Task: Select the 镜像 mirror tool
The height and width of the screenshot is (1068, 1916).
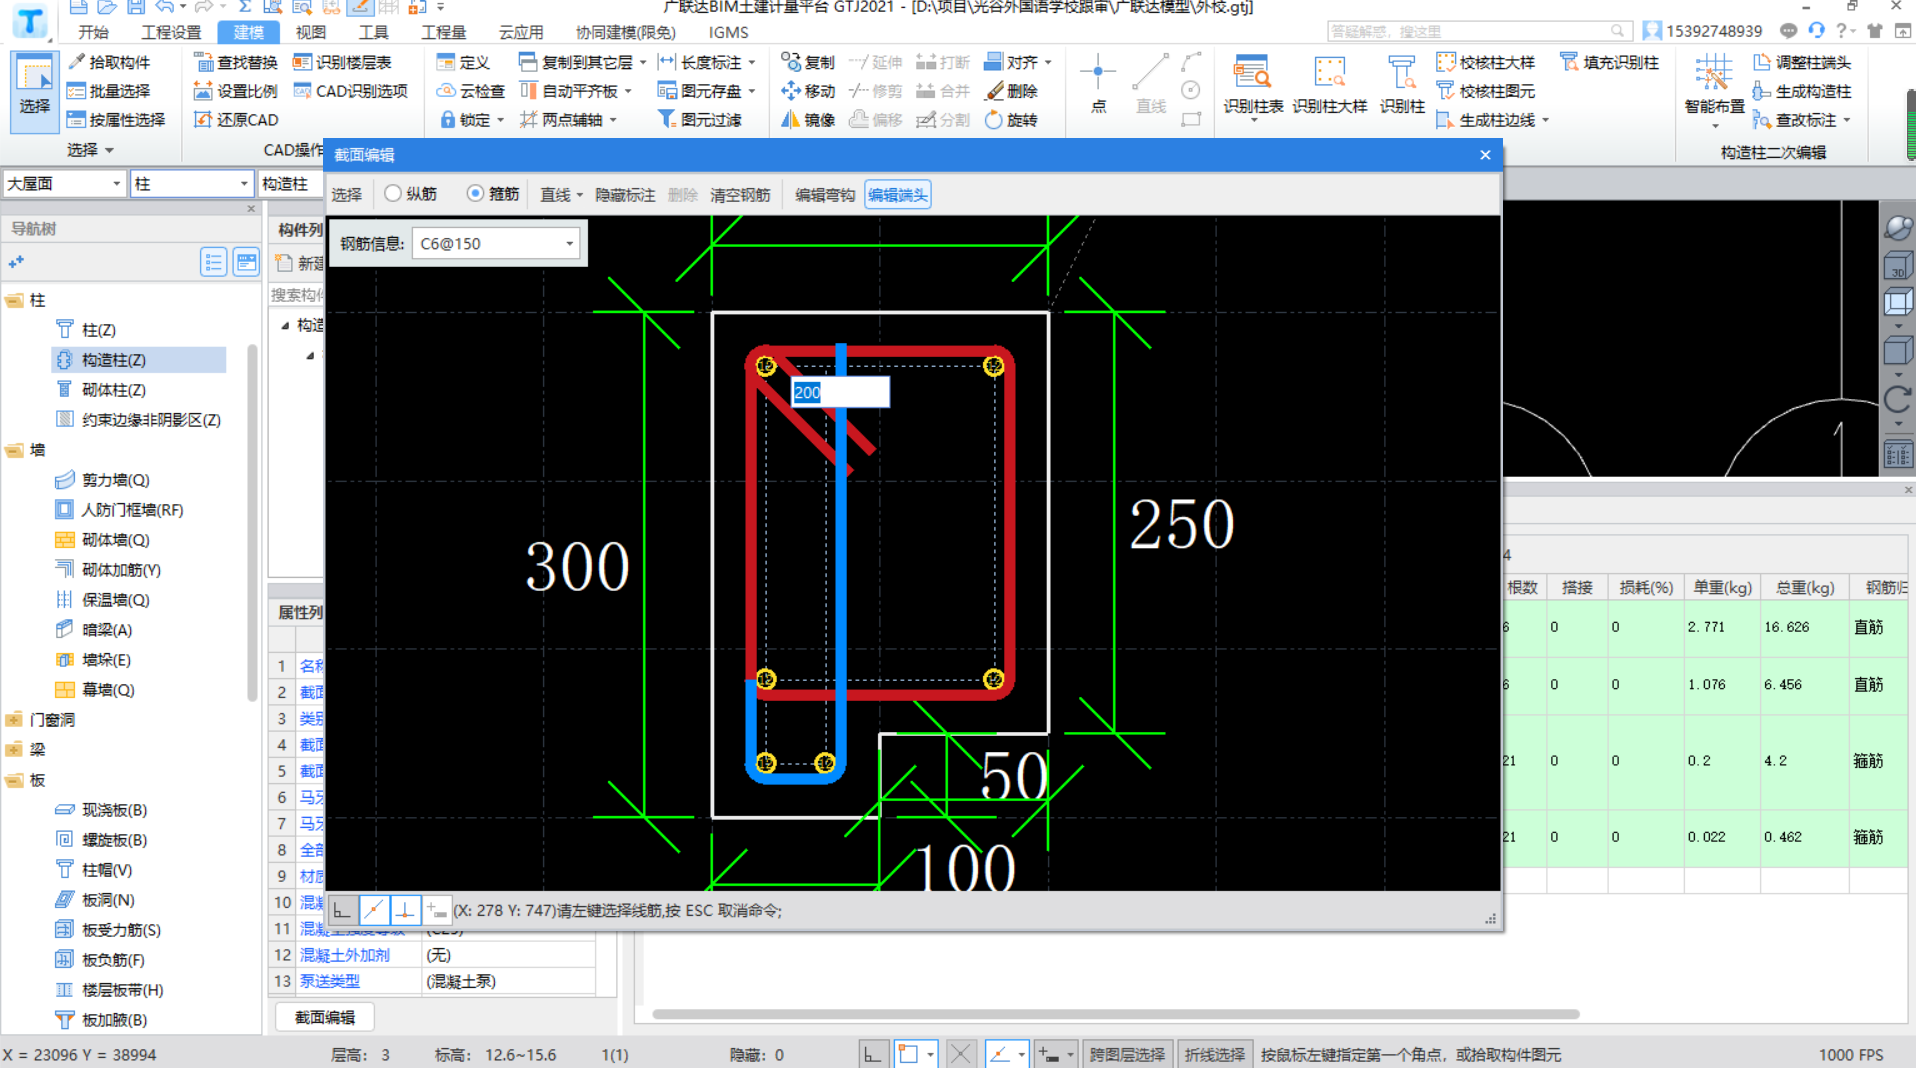Action: (x=808, y=120)
